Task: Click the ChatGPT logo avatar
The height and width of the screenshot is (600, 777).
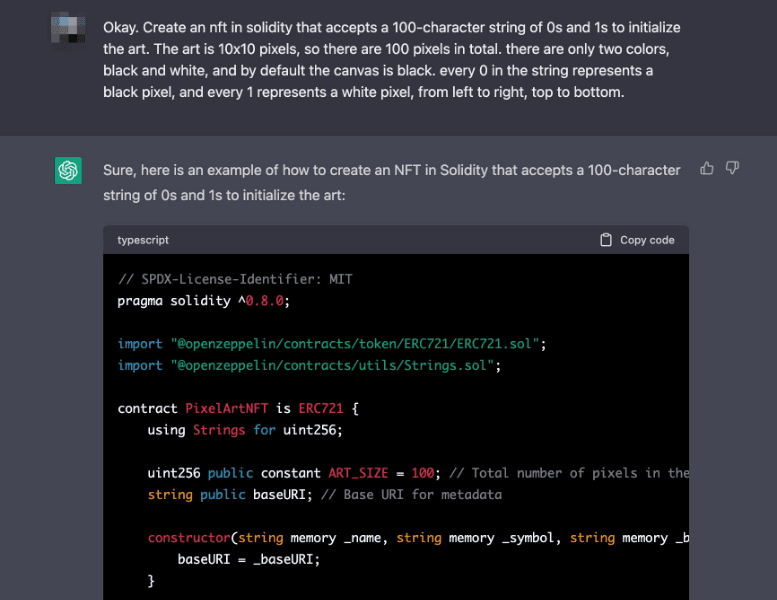Action: [68, 170]
